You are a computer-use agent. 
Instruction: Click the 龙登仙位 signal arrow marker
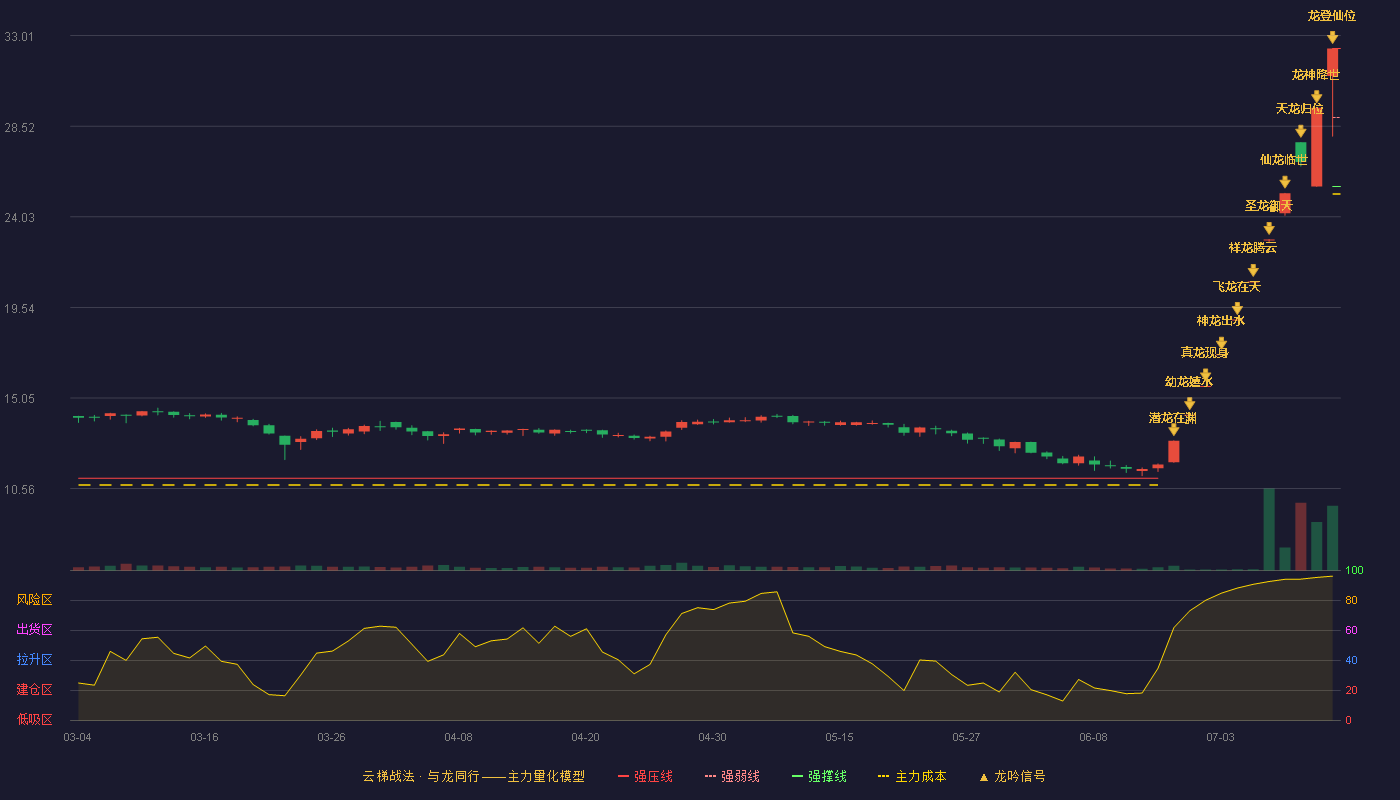pos(1332,37)
